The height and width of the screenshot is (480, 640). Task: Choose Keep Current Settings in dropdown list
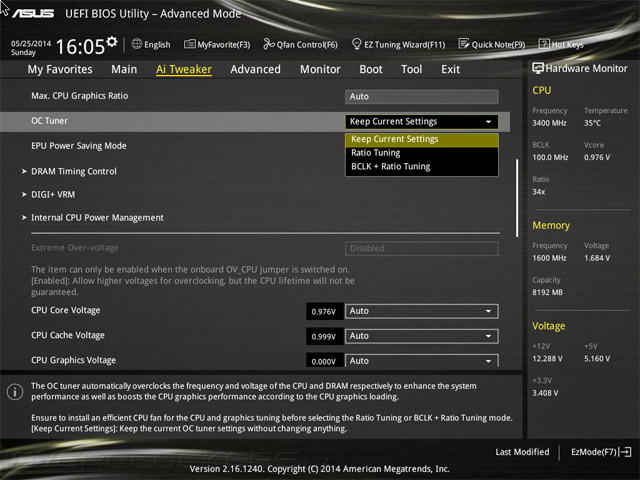tap(422, 139)
